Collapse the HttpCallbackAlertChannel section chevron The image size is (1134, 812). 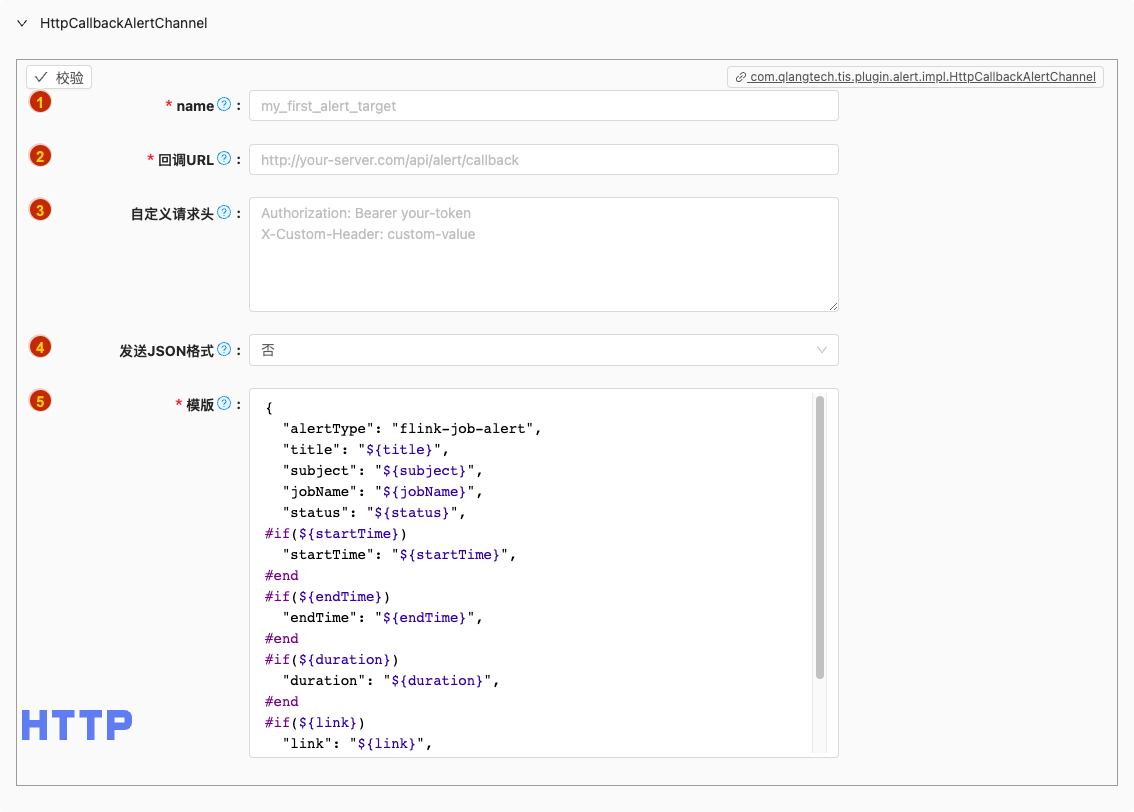click(x=22, y=23)
